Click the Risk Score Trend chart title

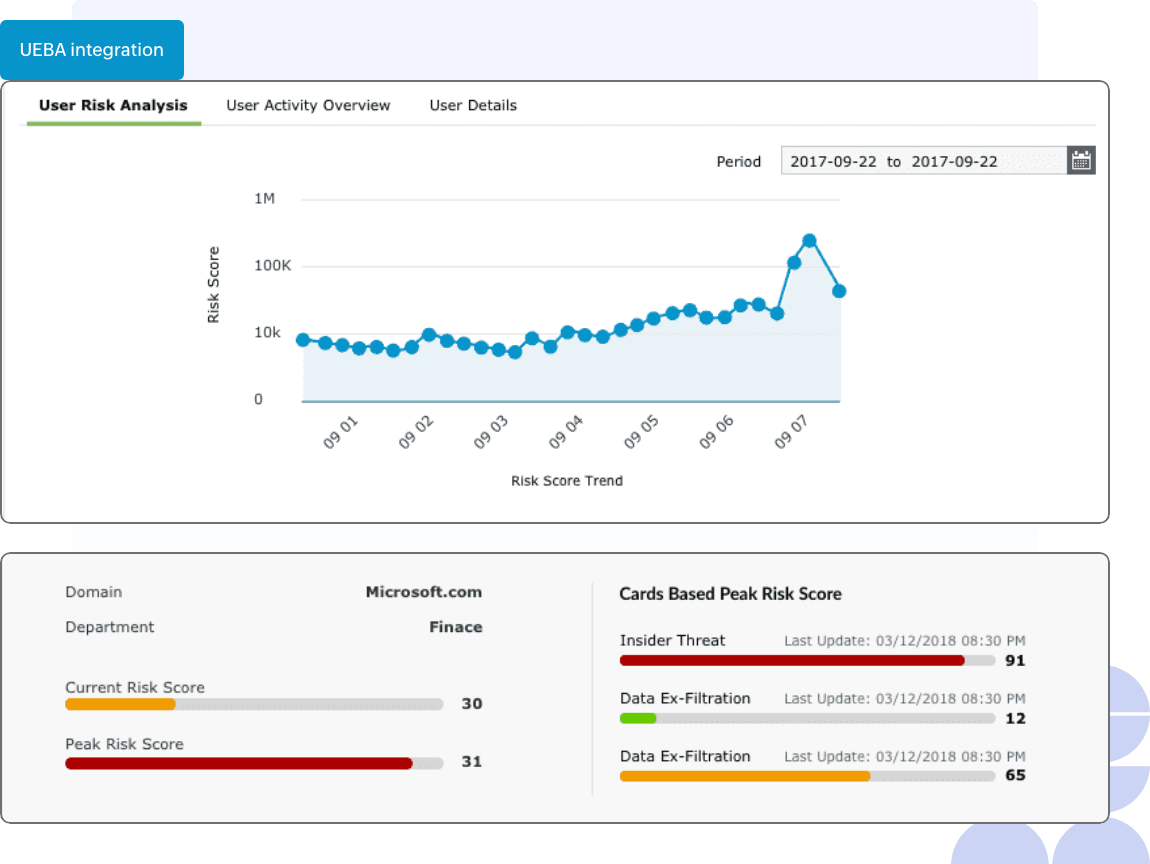click(x=566, y=481)
